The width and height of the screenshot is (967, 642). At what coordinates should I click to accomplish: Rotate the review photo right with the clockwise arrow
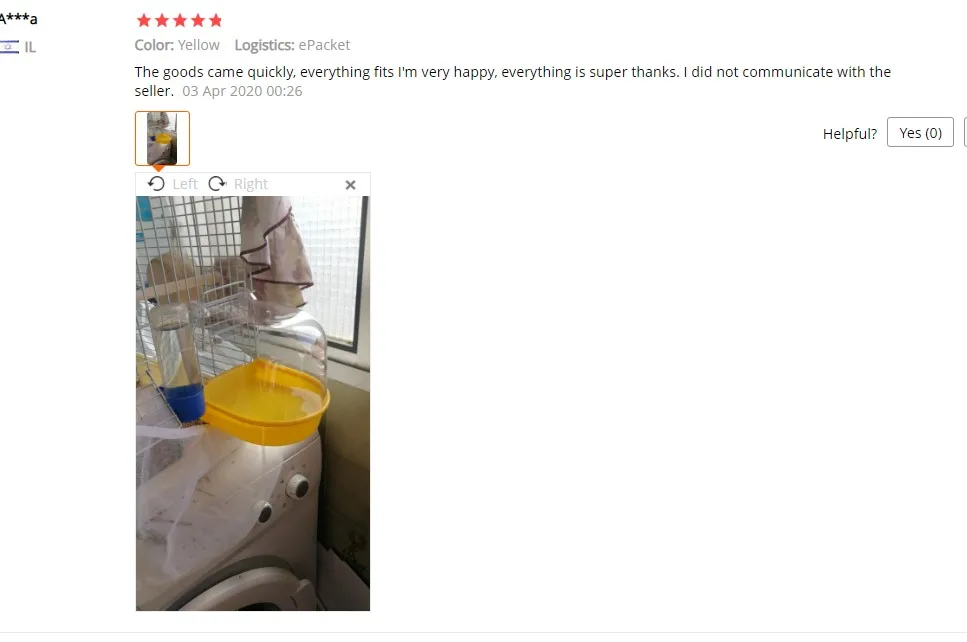tap(217, 184)
